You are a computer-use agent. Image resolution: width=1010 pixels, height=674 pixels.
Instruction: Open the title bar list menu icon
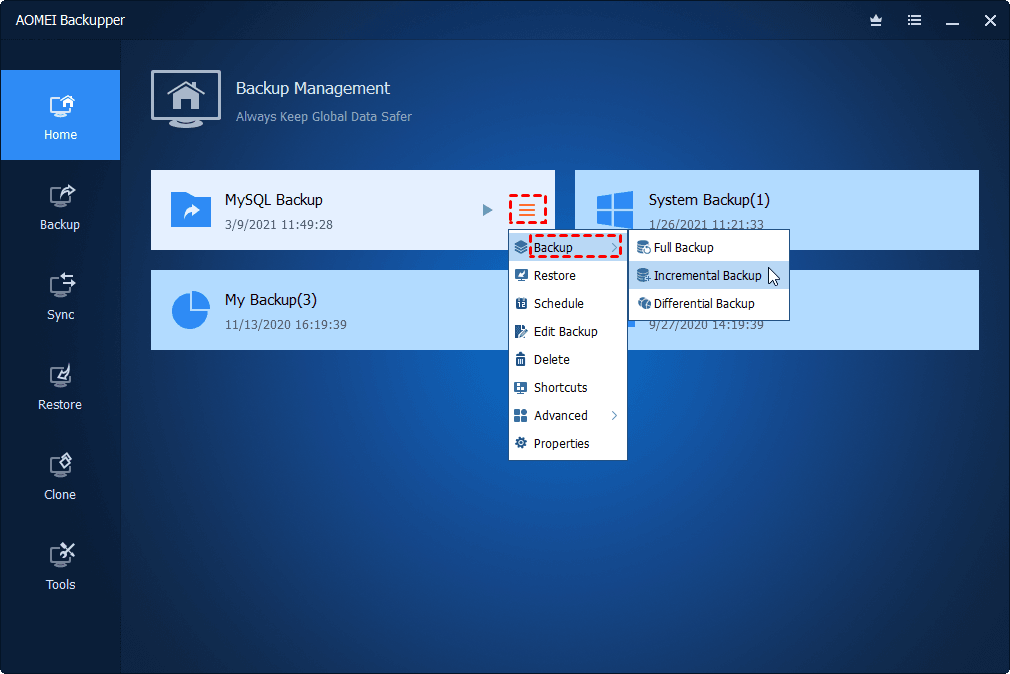pyautogui.click(x=914, y=21)
